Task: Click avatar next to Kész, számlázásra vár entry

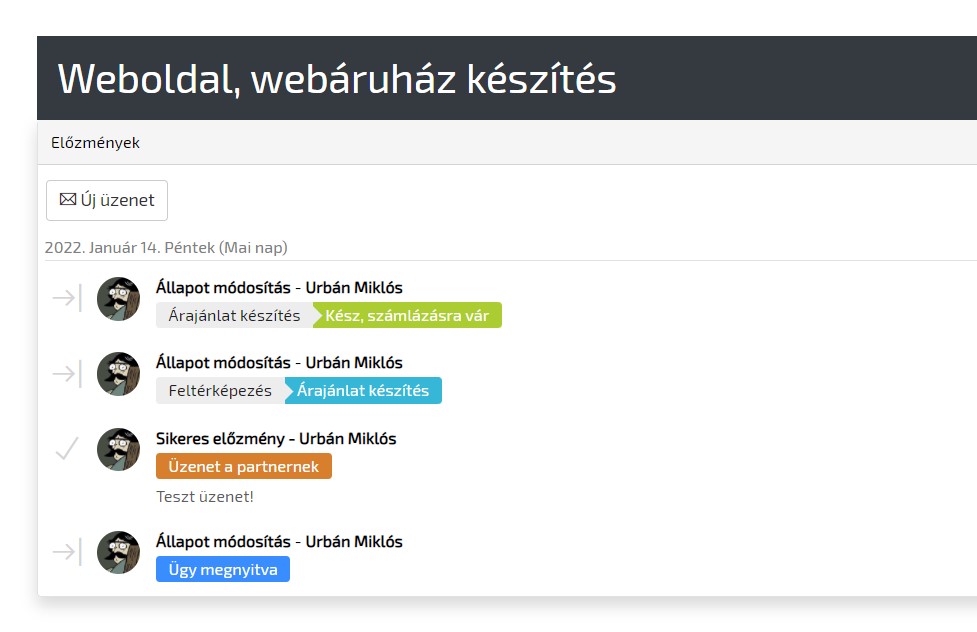Action: (118, 299)
